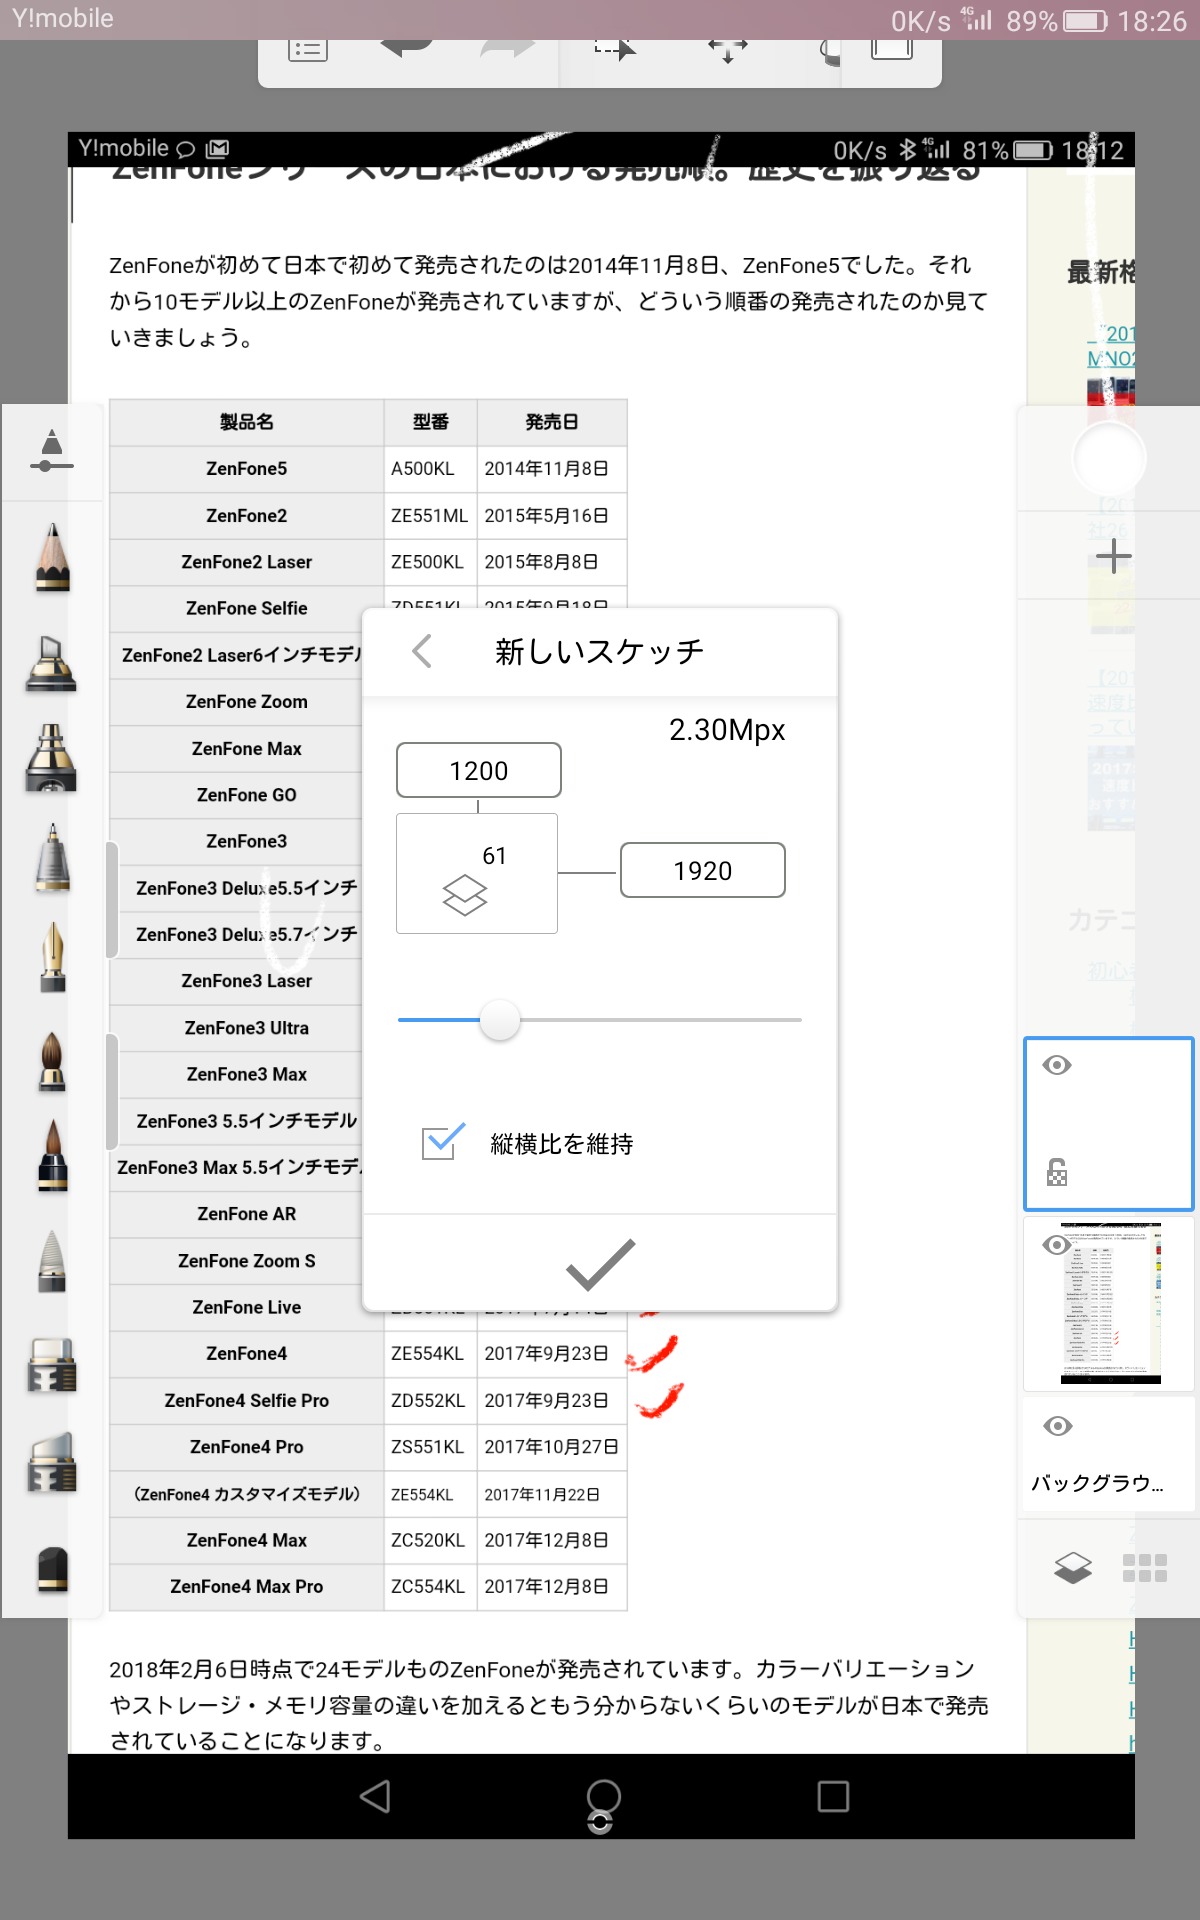
Task: Open brush size and opacity settings
Action: (52, 451)
